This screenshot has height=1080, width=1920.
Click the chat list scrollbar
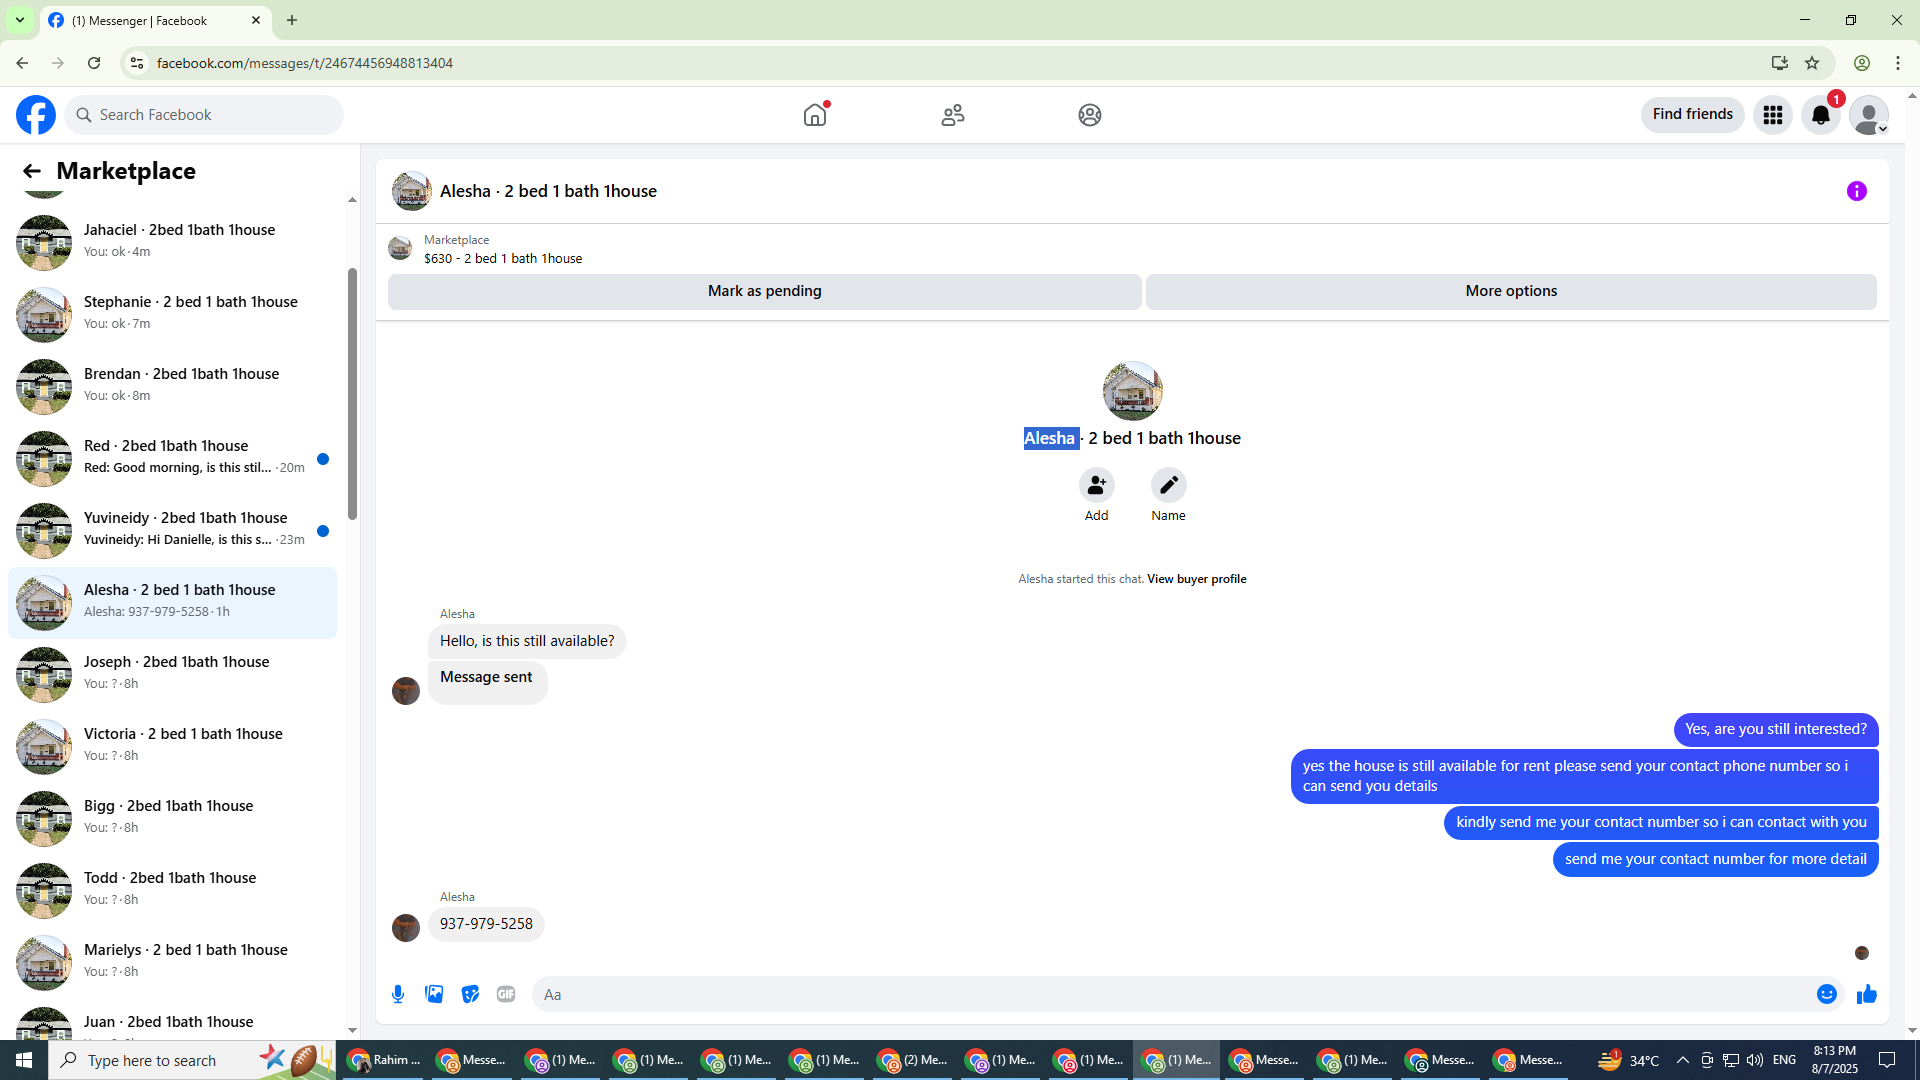352,394
